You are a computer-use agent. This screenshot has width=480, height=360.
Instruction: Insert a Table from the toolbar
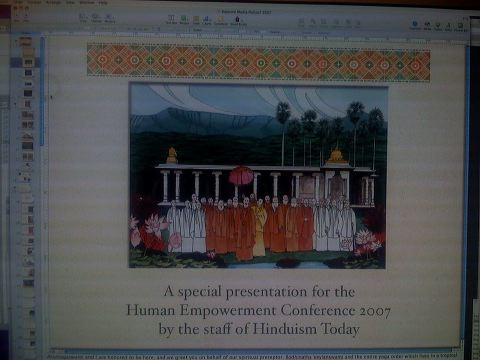tap(196, 20)
